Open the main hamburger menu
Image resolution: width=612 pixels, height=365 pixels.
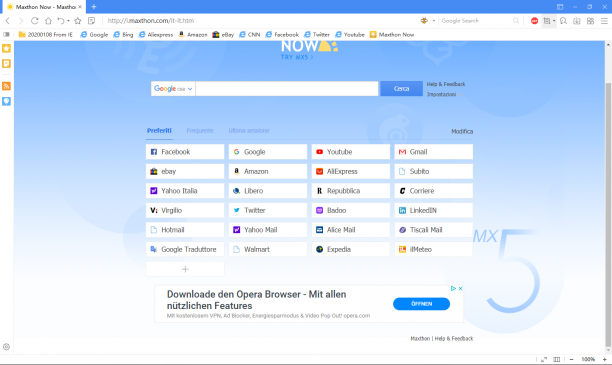[604, 21]
